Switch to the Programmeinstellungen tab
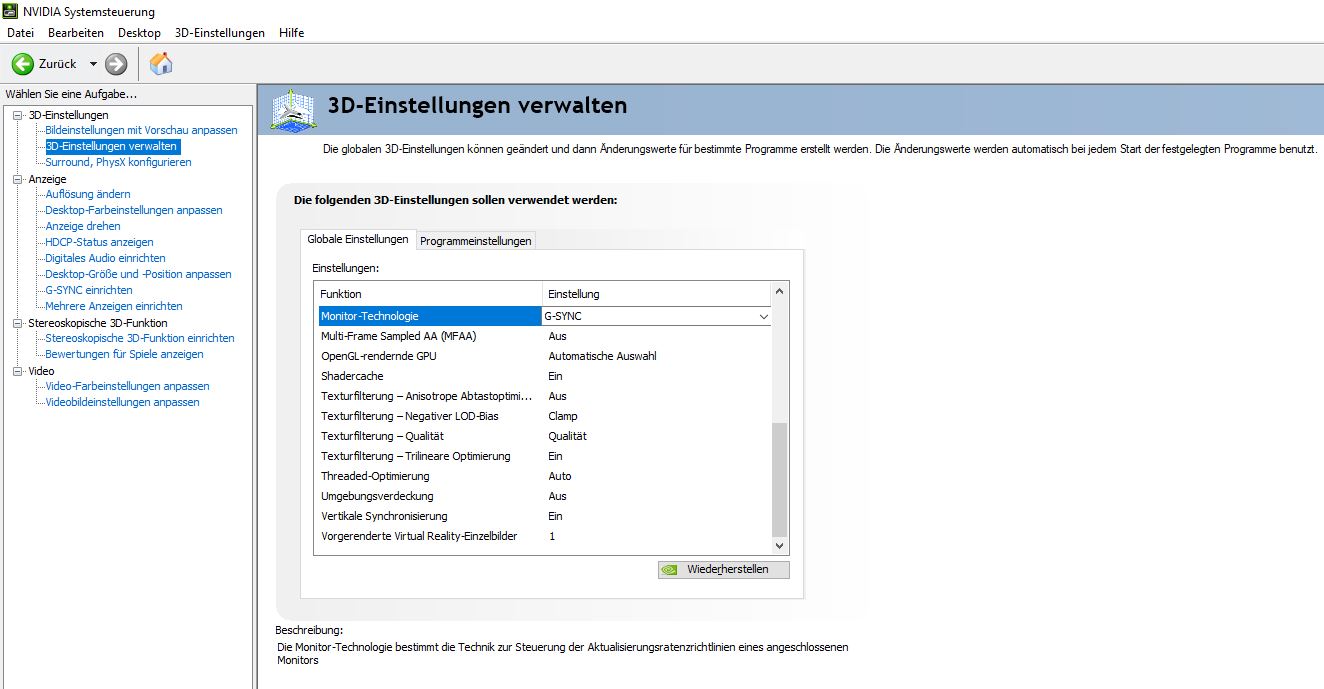The width and height of the screenshot is (1324, 689). 475,241
